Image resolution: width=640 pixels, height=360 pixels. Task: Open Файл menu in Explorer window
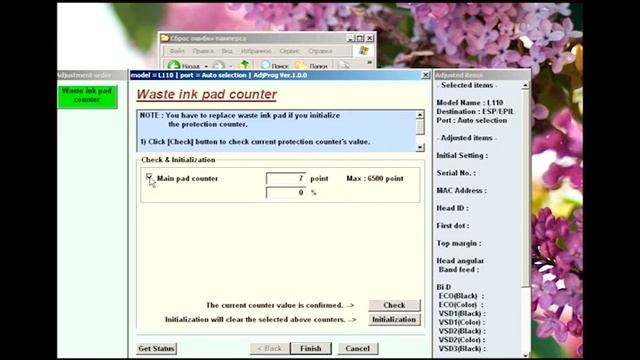pos(177,51)
